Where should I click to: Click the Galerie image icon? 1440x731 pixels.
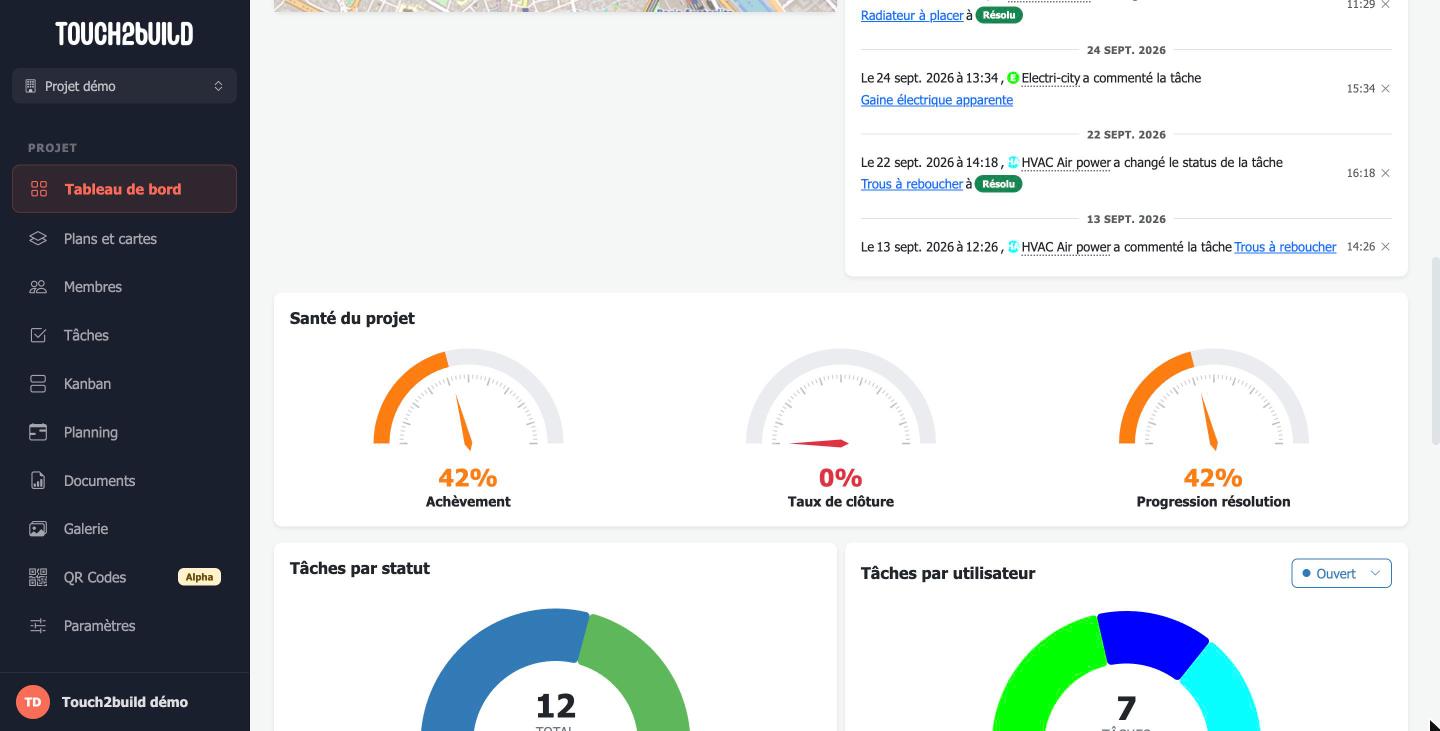click(x=38, y=529)
